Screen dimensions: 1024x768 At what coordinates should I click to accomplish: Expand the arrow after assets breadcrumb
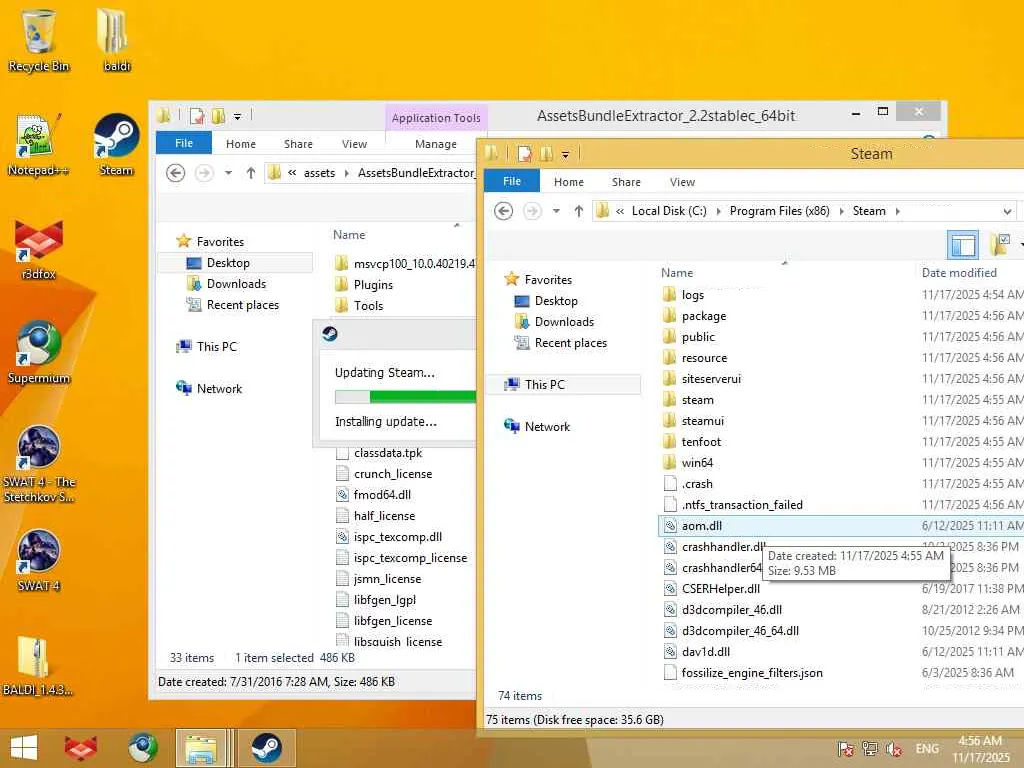click(x=346, y=173)
